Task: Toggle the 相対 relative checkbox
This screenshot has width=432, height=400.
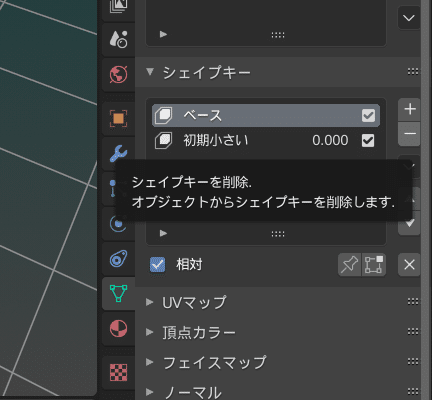Action: (x=157, y=265)
